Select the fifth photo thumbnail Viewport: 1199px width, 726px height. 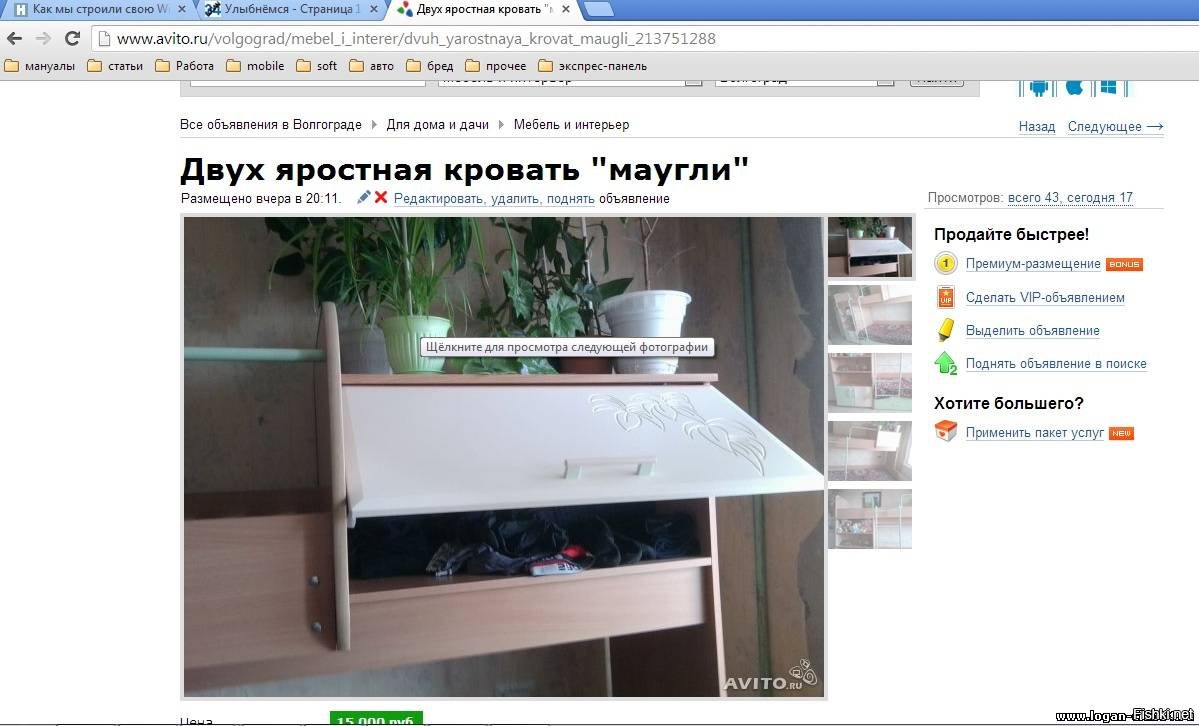(x=870, y=519)
